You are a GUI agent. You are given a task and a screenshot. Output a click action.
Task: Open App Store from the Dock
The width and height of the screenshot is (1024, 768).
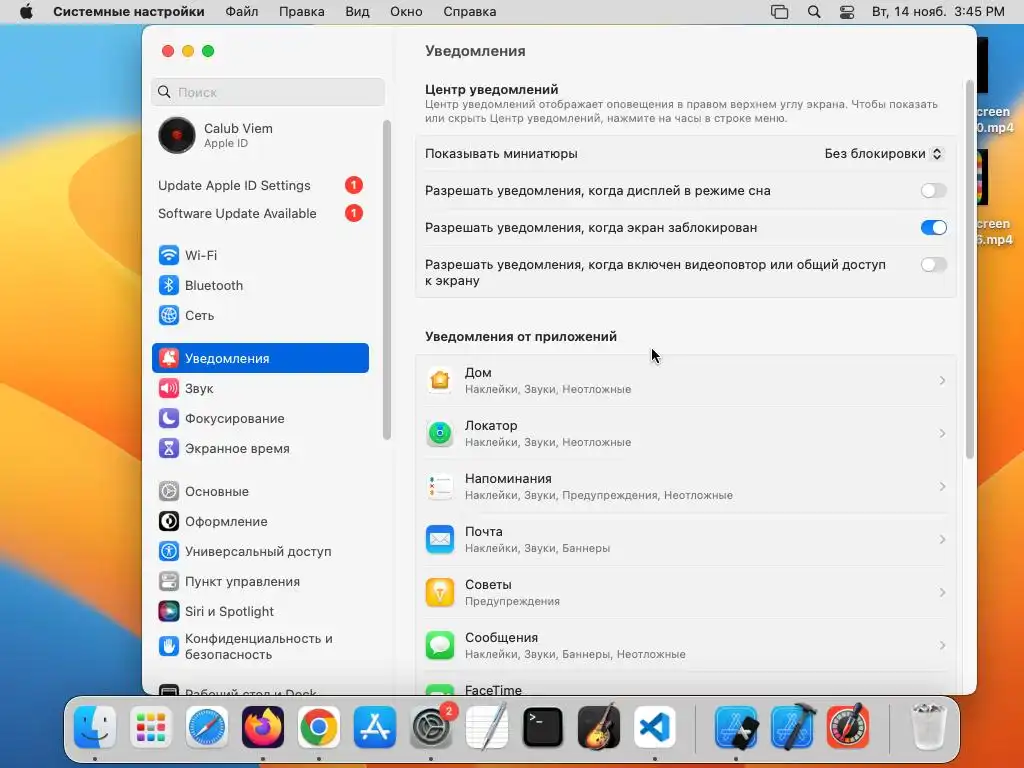[x=375, y=727]
